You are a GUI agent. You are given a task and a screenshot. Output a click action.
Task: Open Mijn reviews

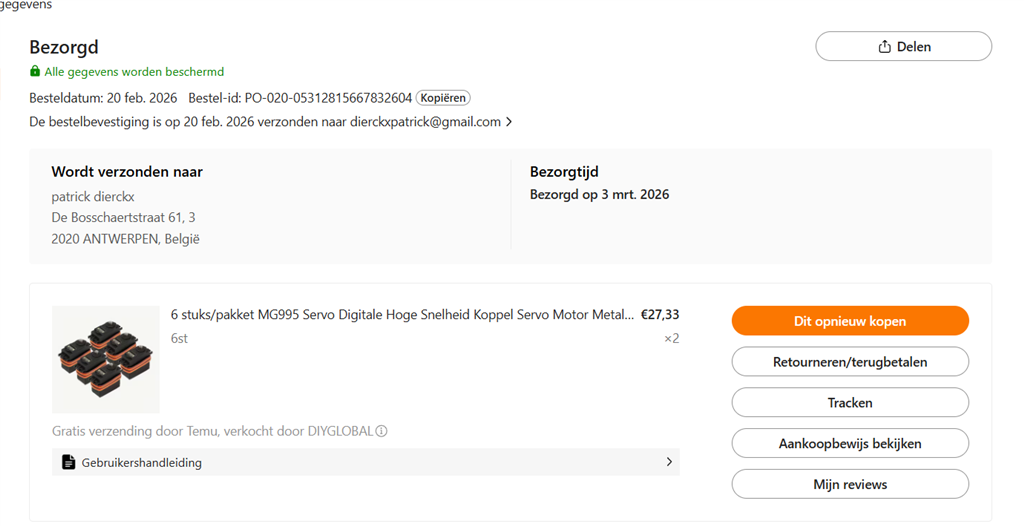click(x=850, y=484)
